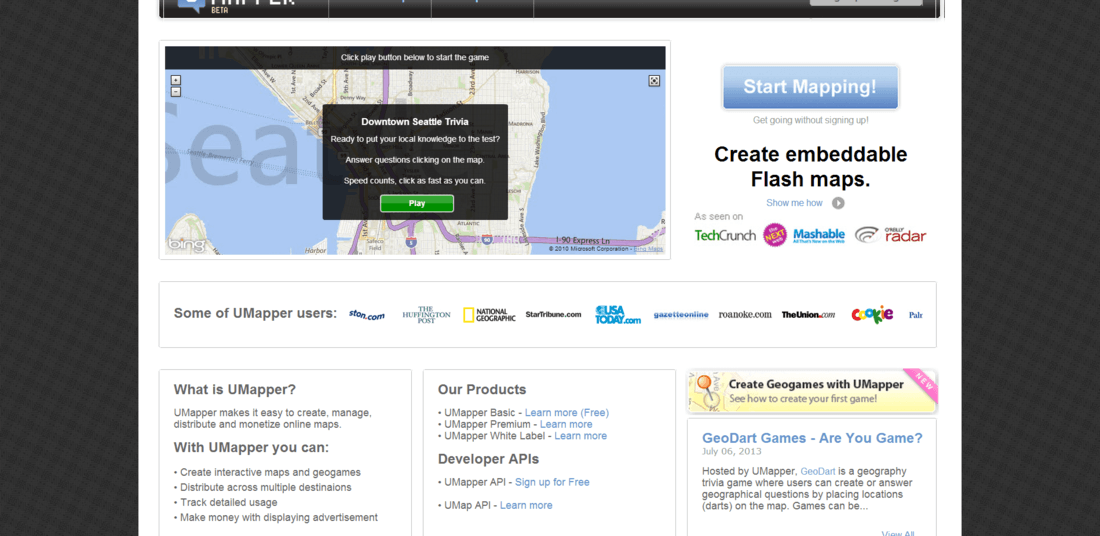
Task: Click Get going without signing up text
Action: [810, 120]
